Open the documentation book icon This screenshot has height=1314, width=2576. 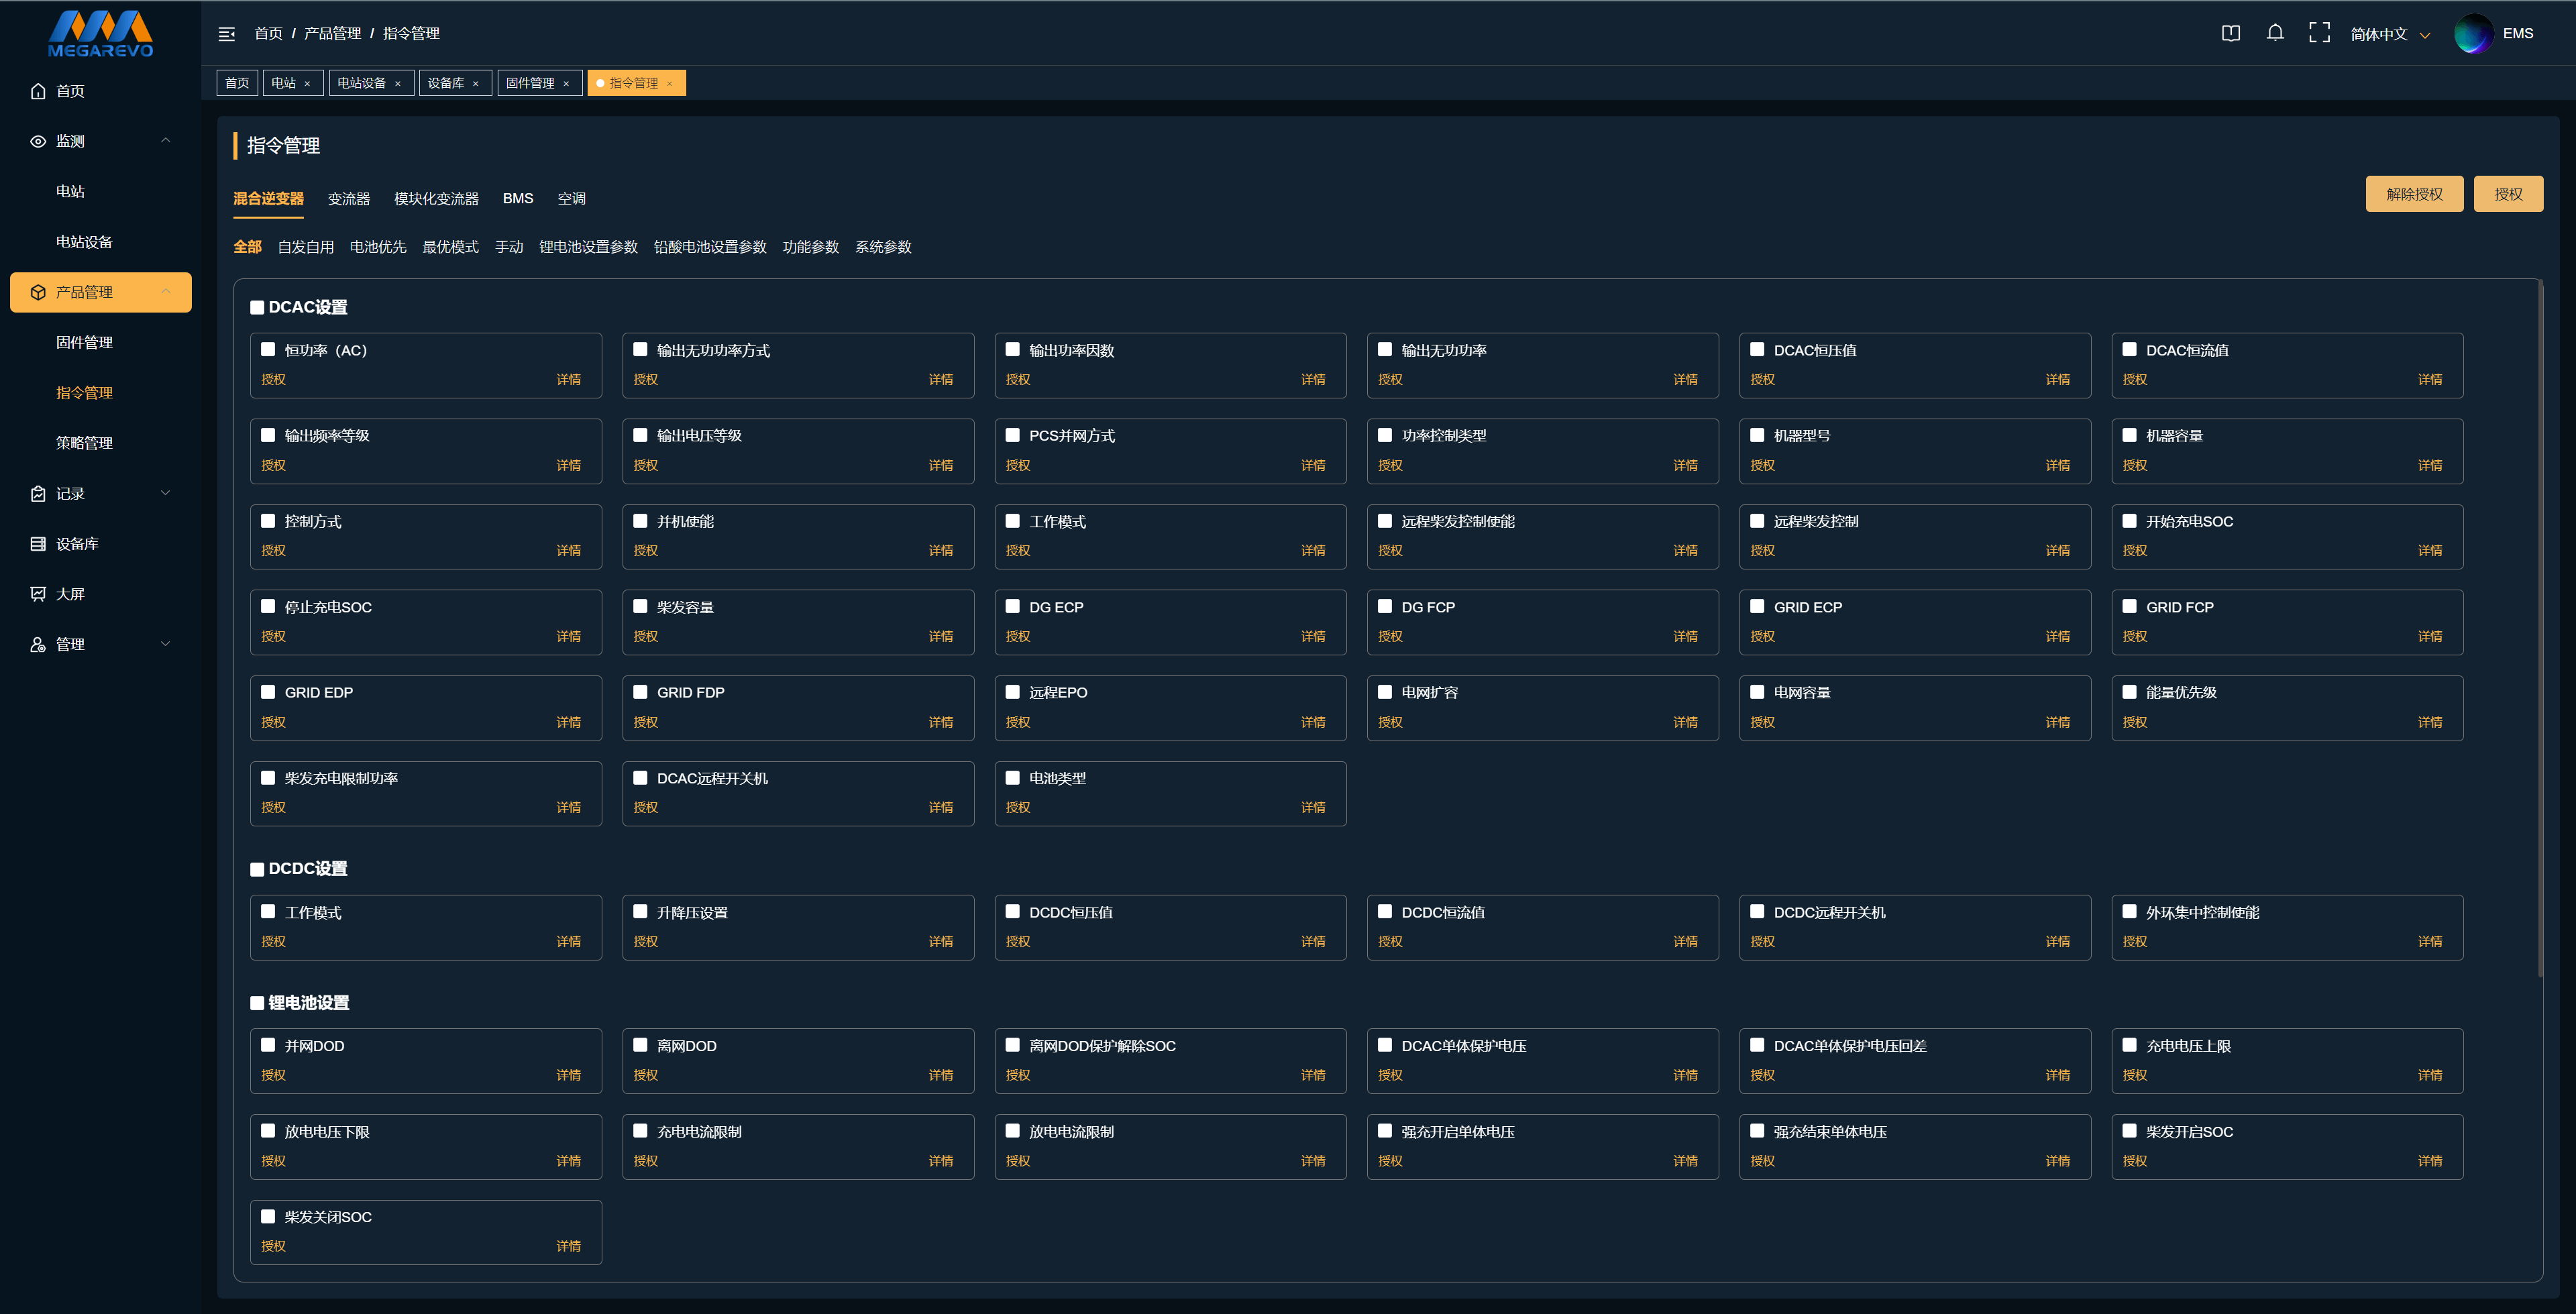(x=2231, y=33)
